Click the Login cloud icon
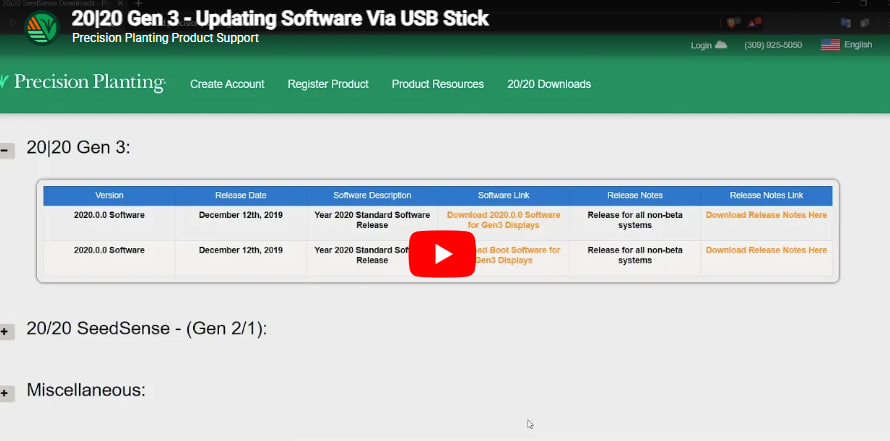 click(721, 45)
